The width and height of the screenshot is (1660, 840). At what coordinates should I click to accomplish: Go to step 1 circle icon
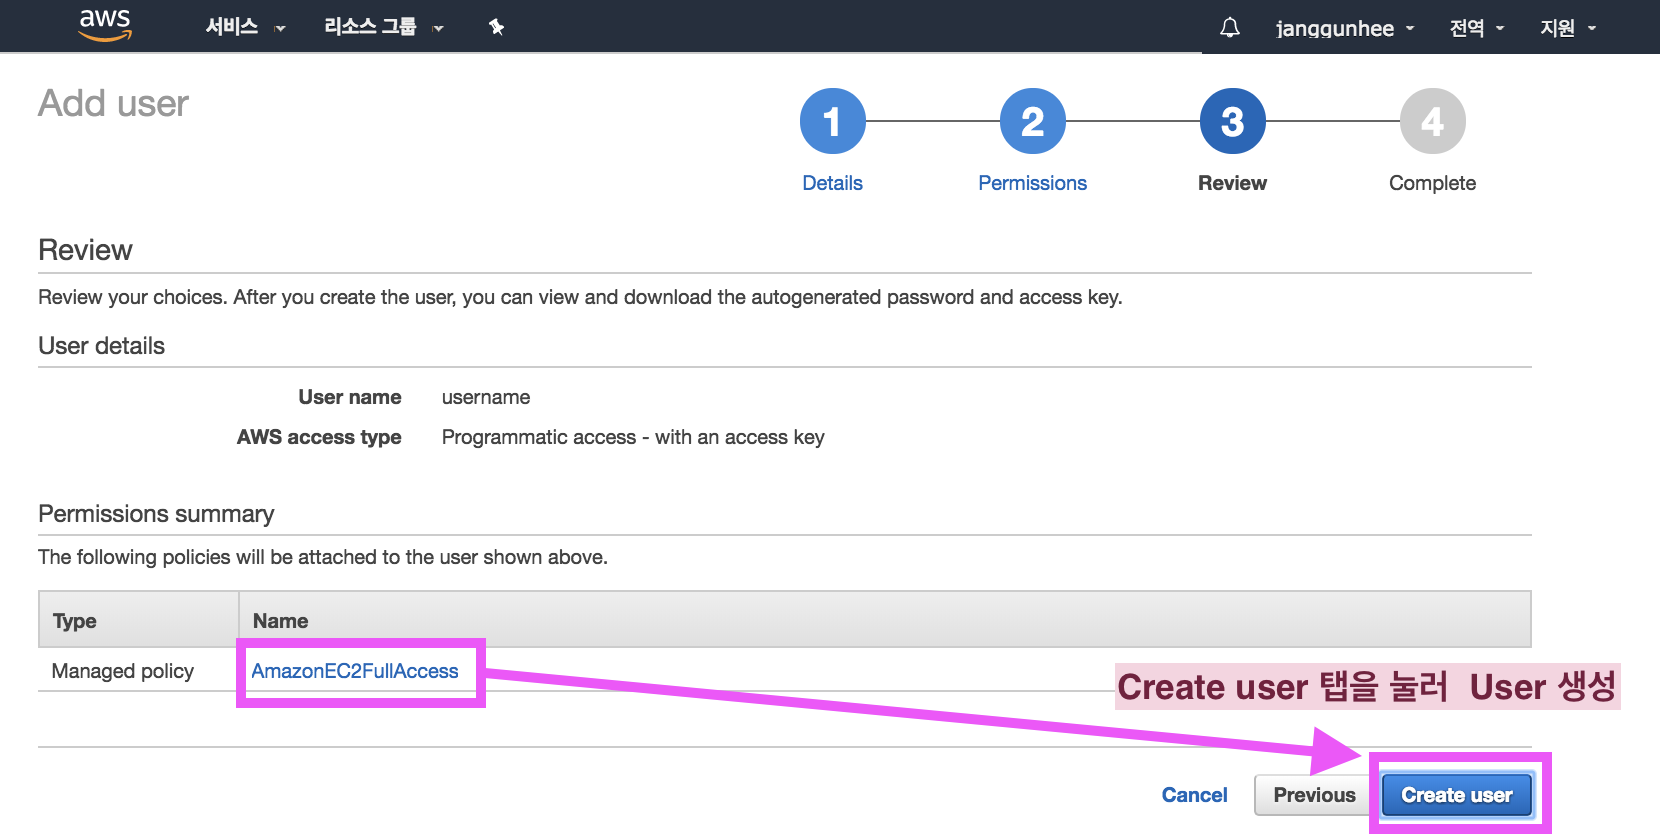(832, 122)
